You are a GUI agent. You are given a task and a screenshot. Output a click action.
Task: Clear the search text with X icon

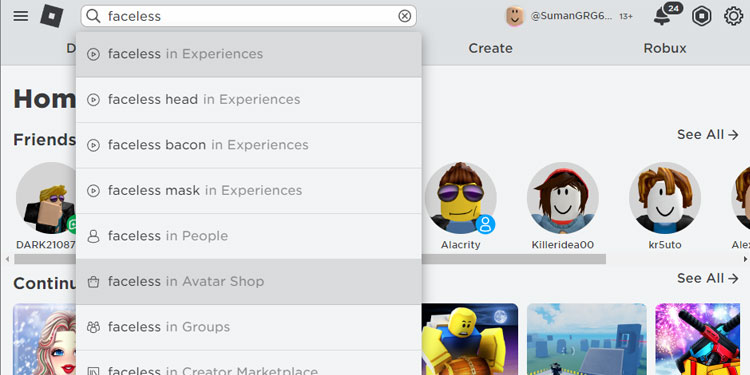pyautogui.click(x=405, y=16)
